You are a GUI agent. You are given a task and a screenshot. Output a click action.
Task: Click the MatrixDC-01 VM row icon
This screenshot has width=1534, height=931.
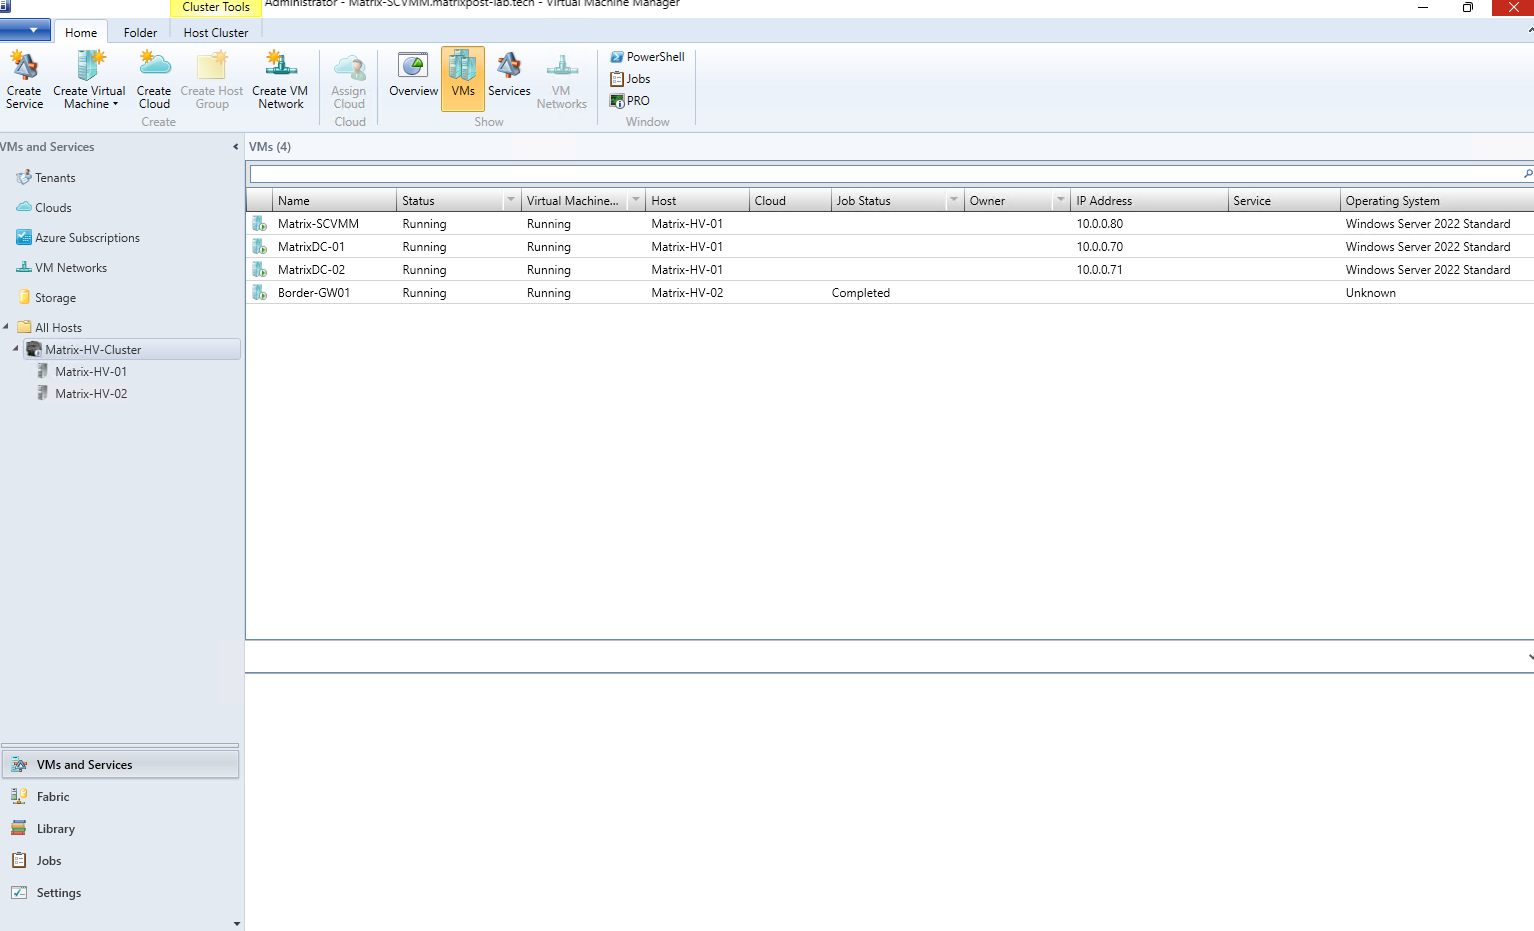pos(259,247)
